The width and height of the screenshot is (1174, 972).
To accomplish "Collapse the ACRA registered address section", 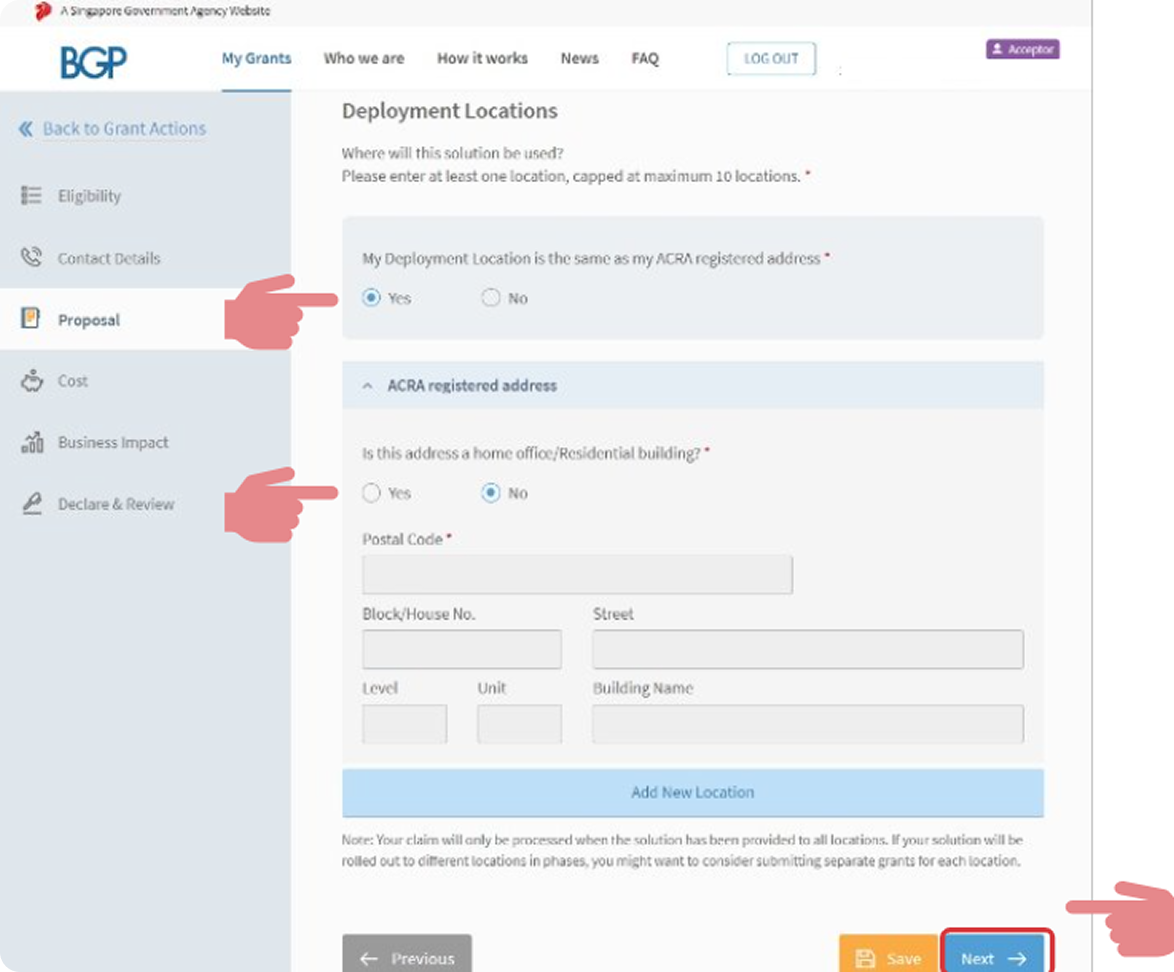I will pos(367,386).
